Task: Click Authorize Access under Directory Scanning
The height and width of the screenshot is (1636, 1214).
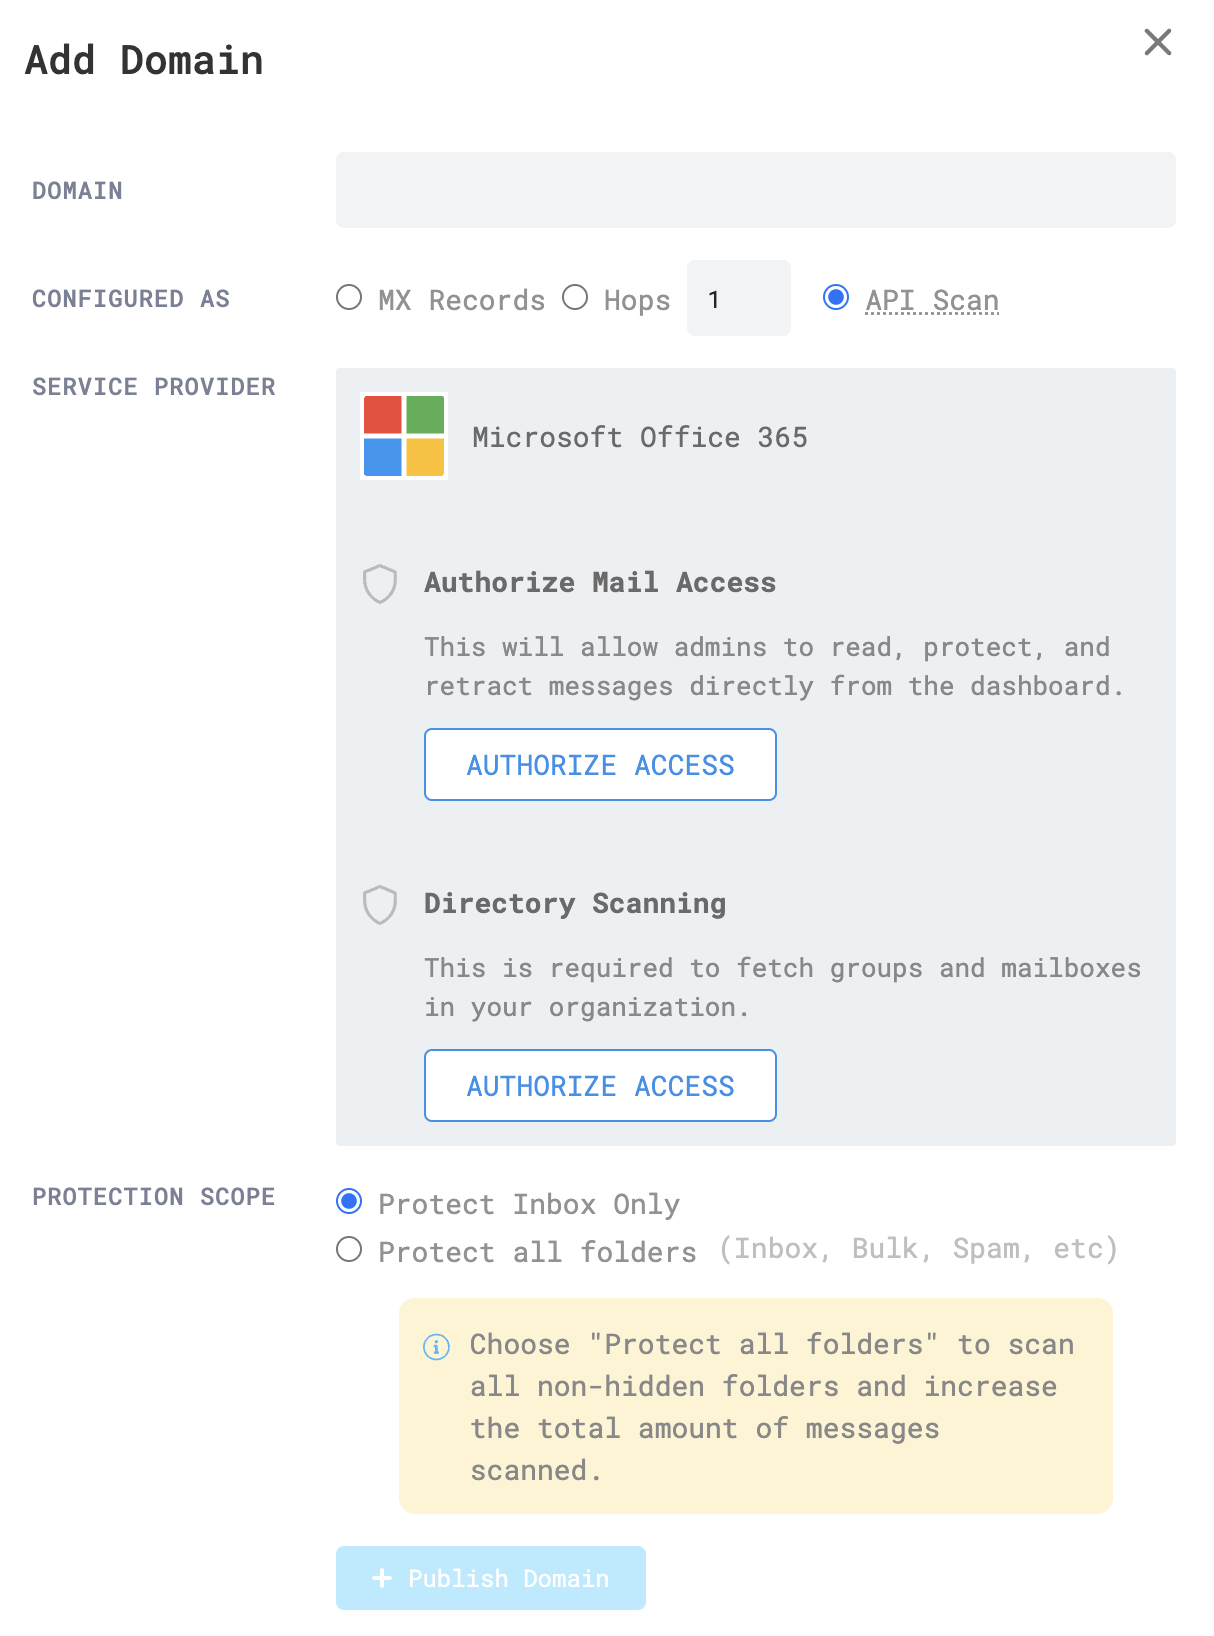Action: pos(600,1085)
